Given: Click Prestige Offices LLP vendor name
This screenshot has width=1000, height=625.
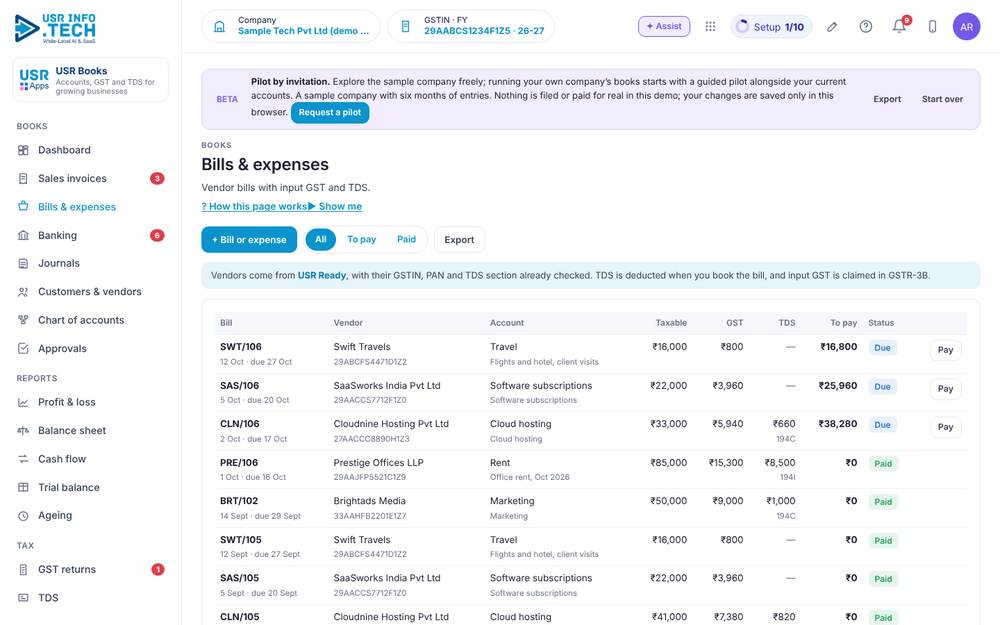Looking at the screenshot, I should pos(378,463).
